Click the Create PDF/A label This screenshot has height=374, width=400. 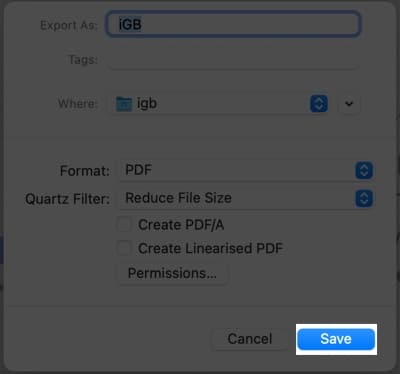click(x=181, y=225)
